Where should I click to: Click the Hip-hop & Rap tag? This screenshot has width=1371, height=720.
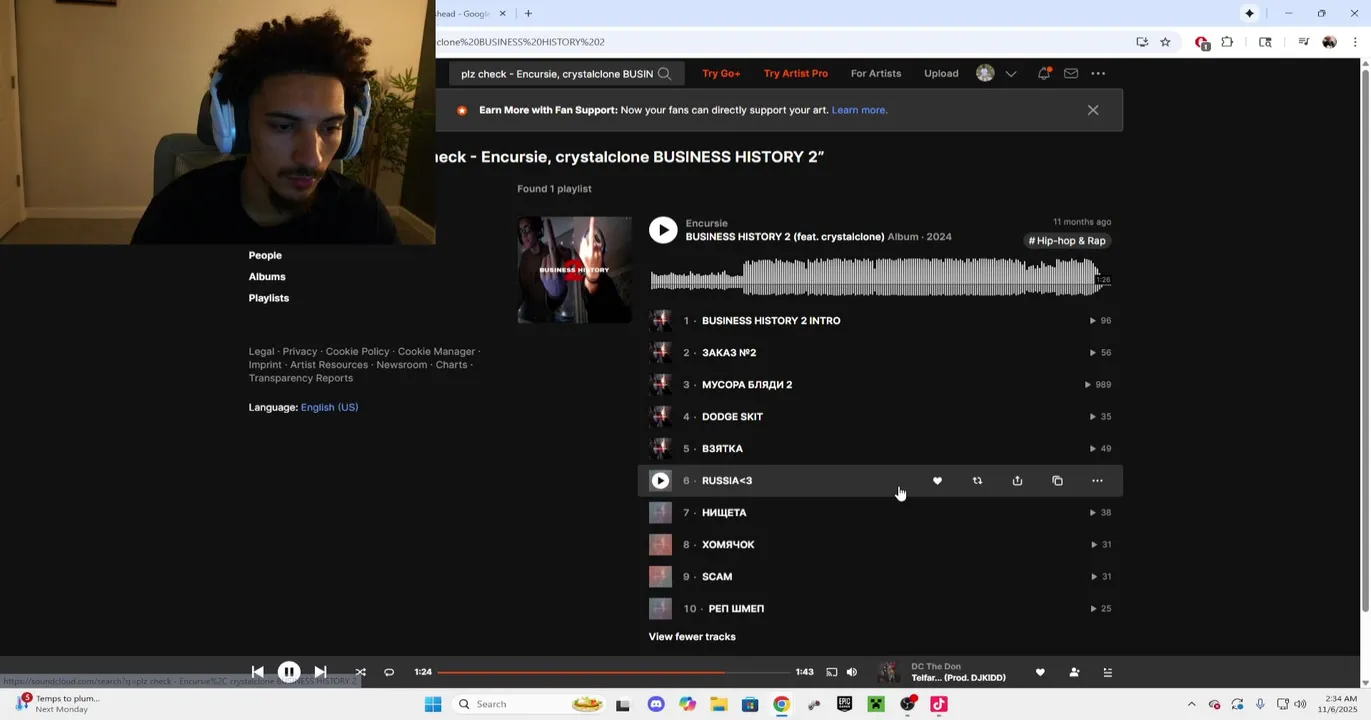point(1067,241)
